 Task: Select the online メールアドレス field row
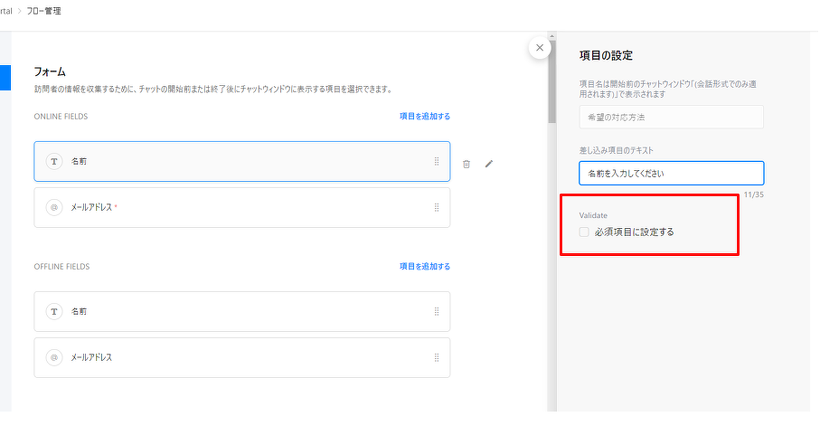click(240, 208)
